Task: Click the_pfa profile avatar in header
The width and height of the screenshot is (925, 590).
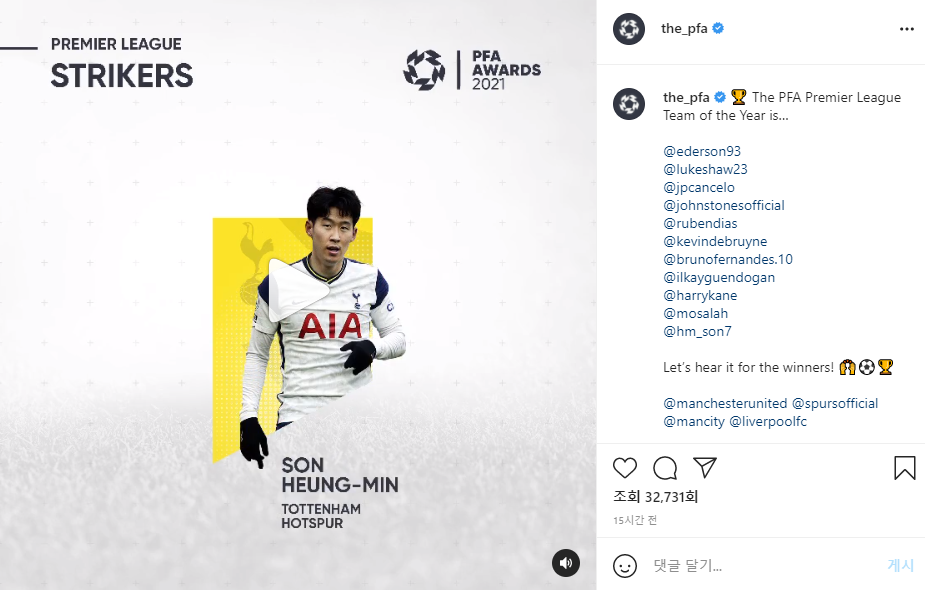Action: (x=629, y=29)
